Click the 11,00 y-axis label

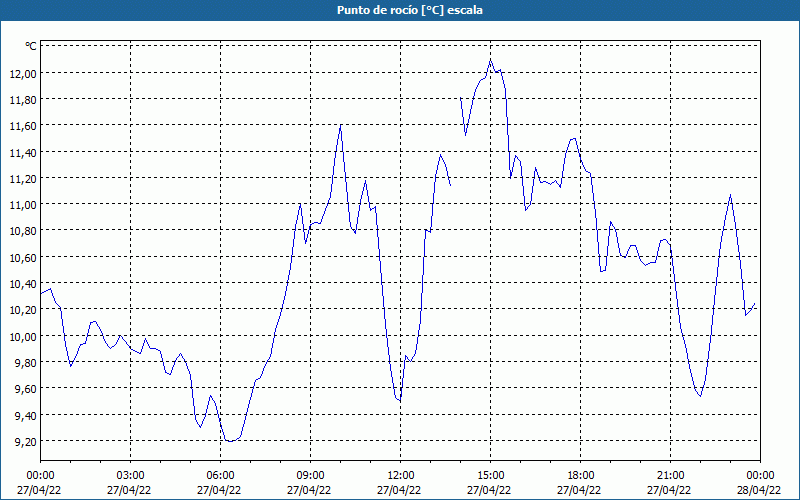tap(23, 205)
